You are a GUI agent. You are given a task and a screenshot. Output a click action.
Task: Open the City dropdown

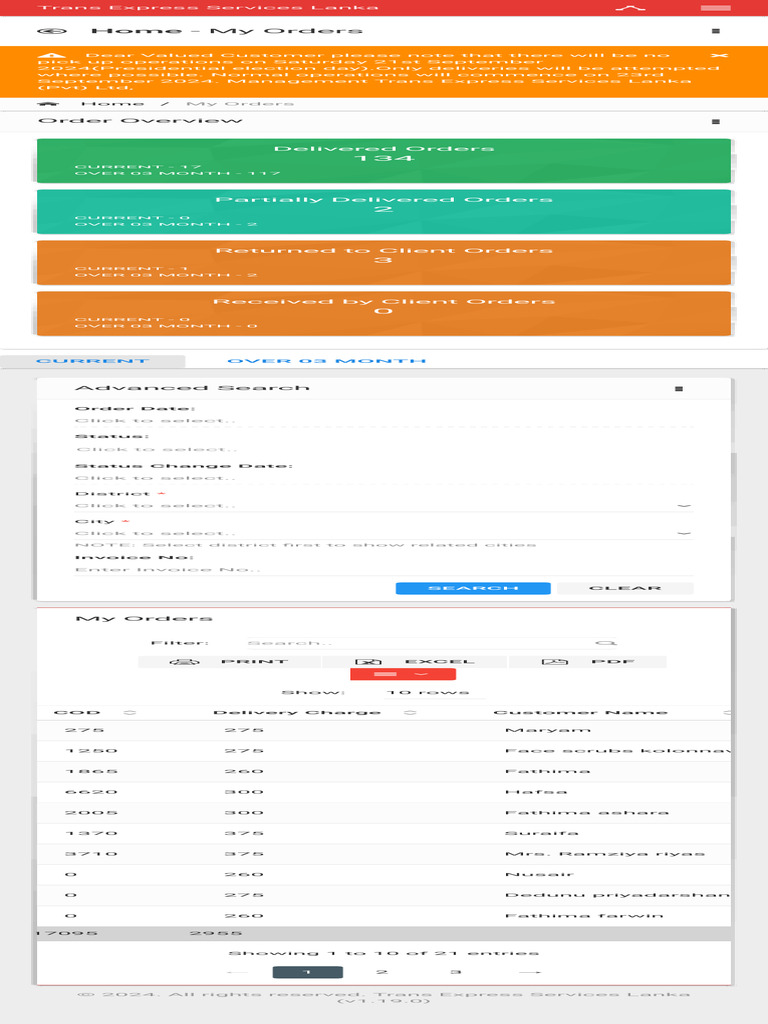coord(383,533)
